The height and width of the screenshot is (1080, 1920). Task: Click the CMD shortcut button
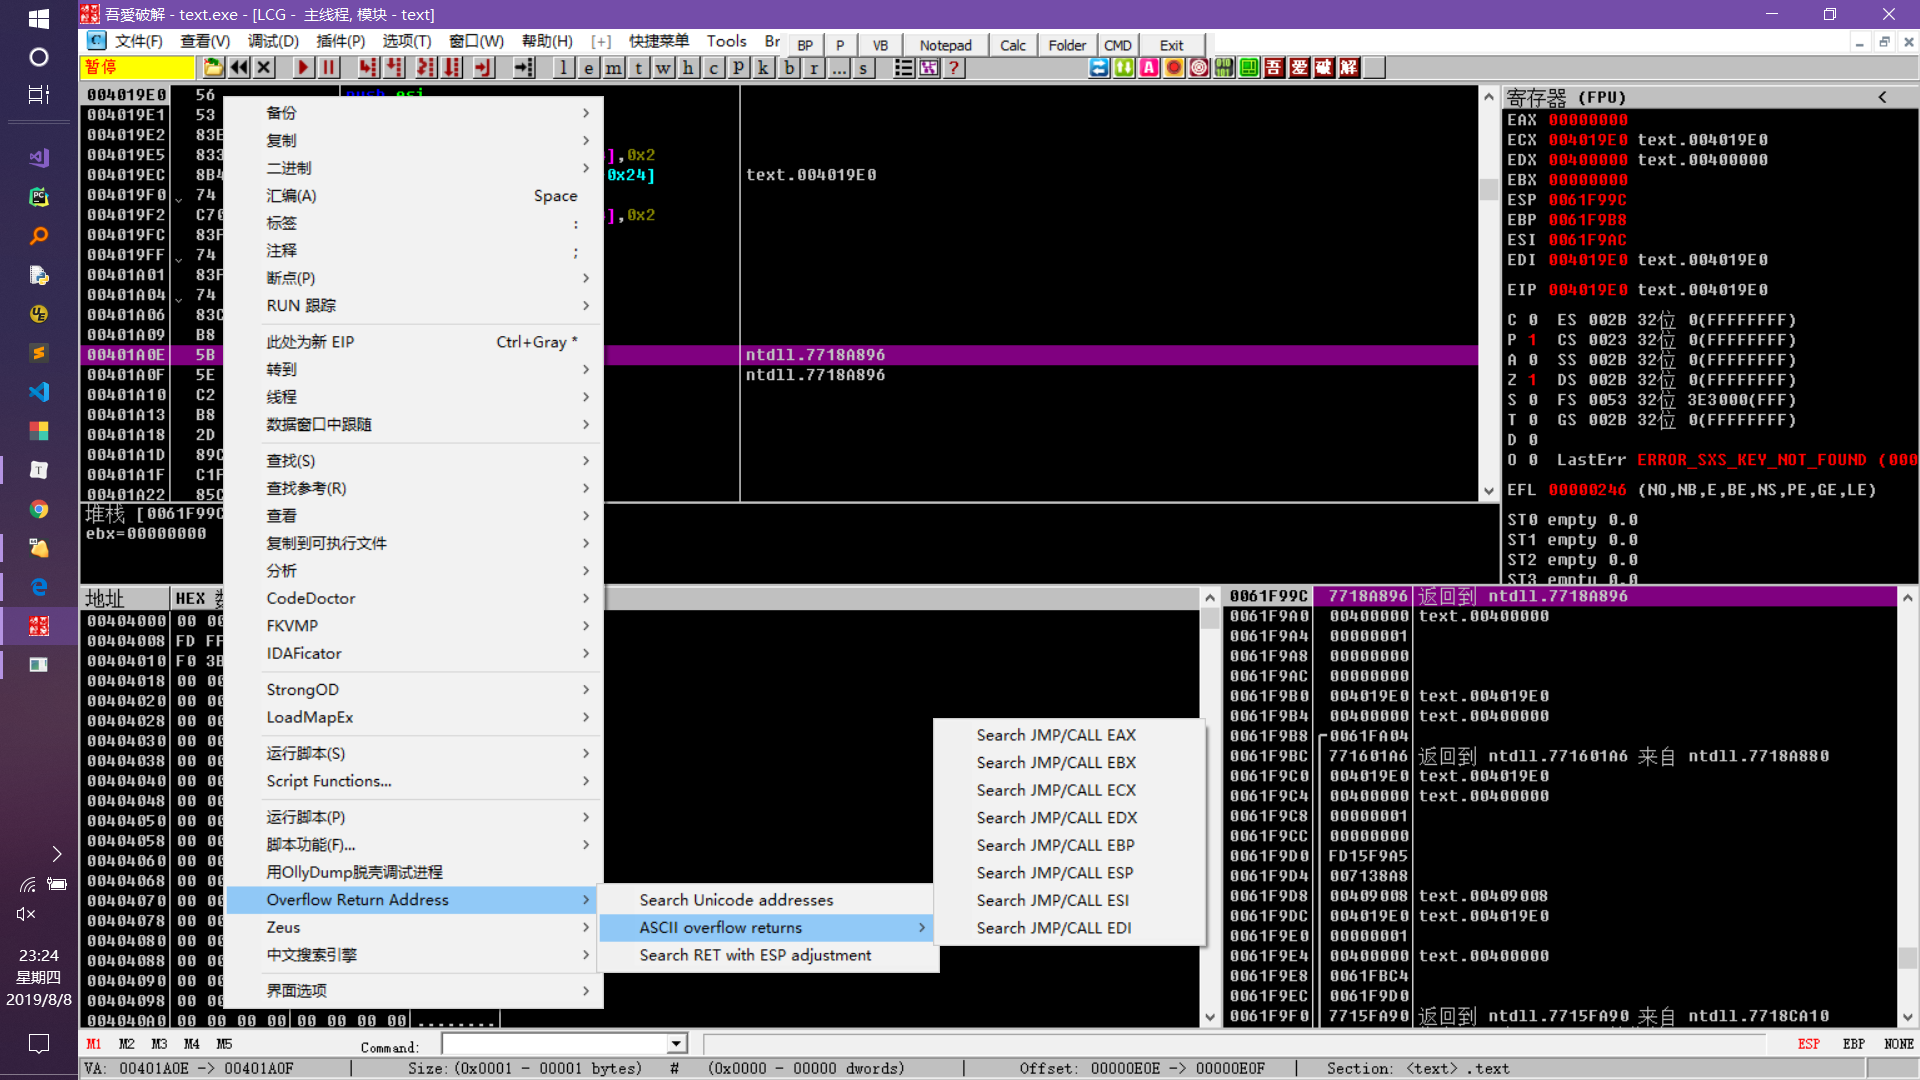click(1117, 45)
